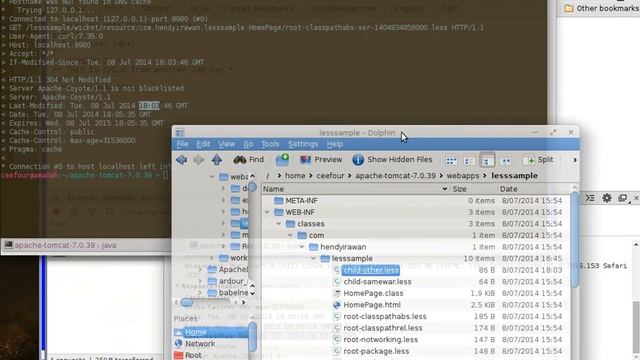The height and width of the screenshot is (360, 640).
Task: Switch to Details view mode
Action: pos(487,160)
